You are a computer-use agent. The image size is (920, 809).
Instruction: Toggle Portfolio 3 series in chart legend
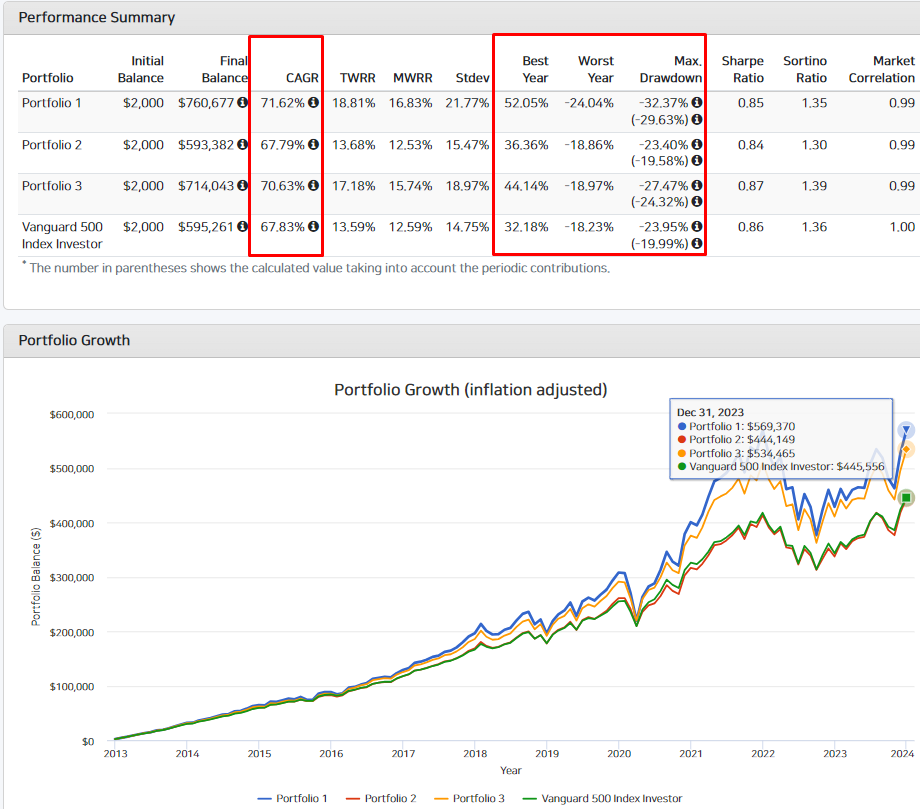469,798
